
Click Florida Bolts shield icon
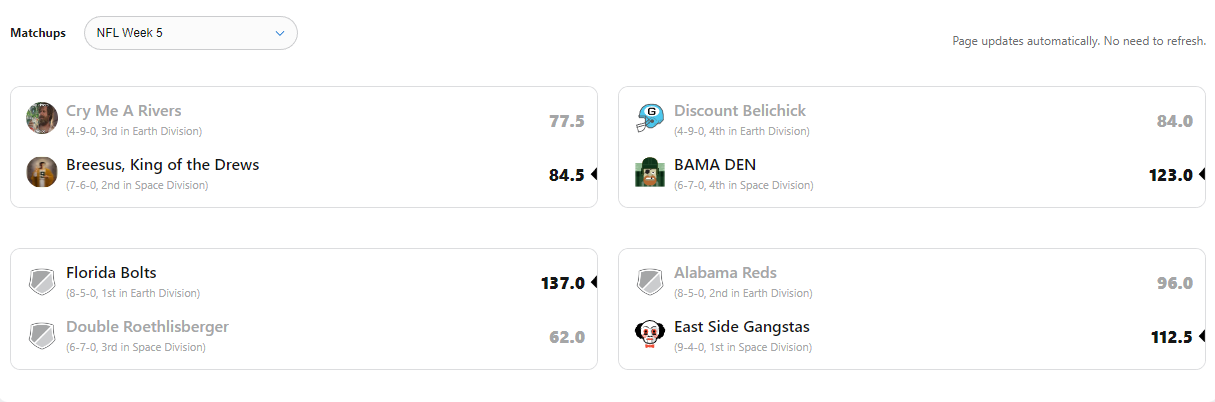pyautogui.click(x=42, y=281)
